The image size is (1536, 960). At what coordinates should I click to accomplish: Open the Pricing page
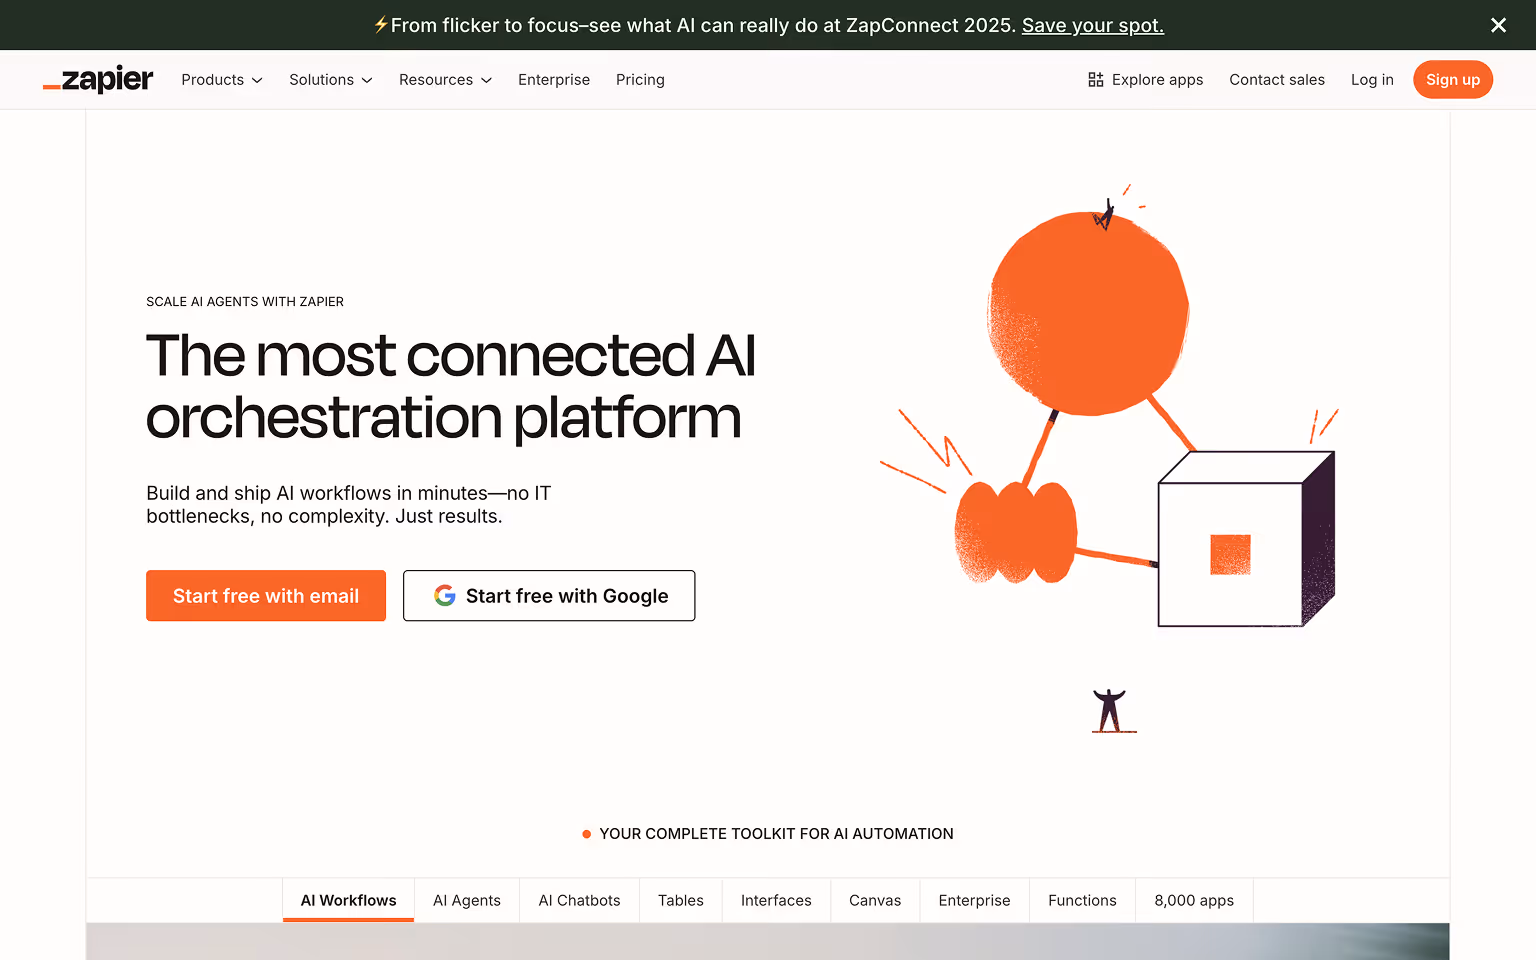640,79
